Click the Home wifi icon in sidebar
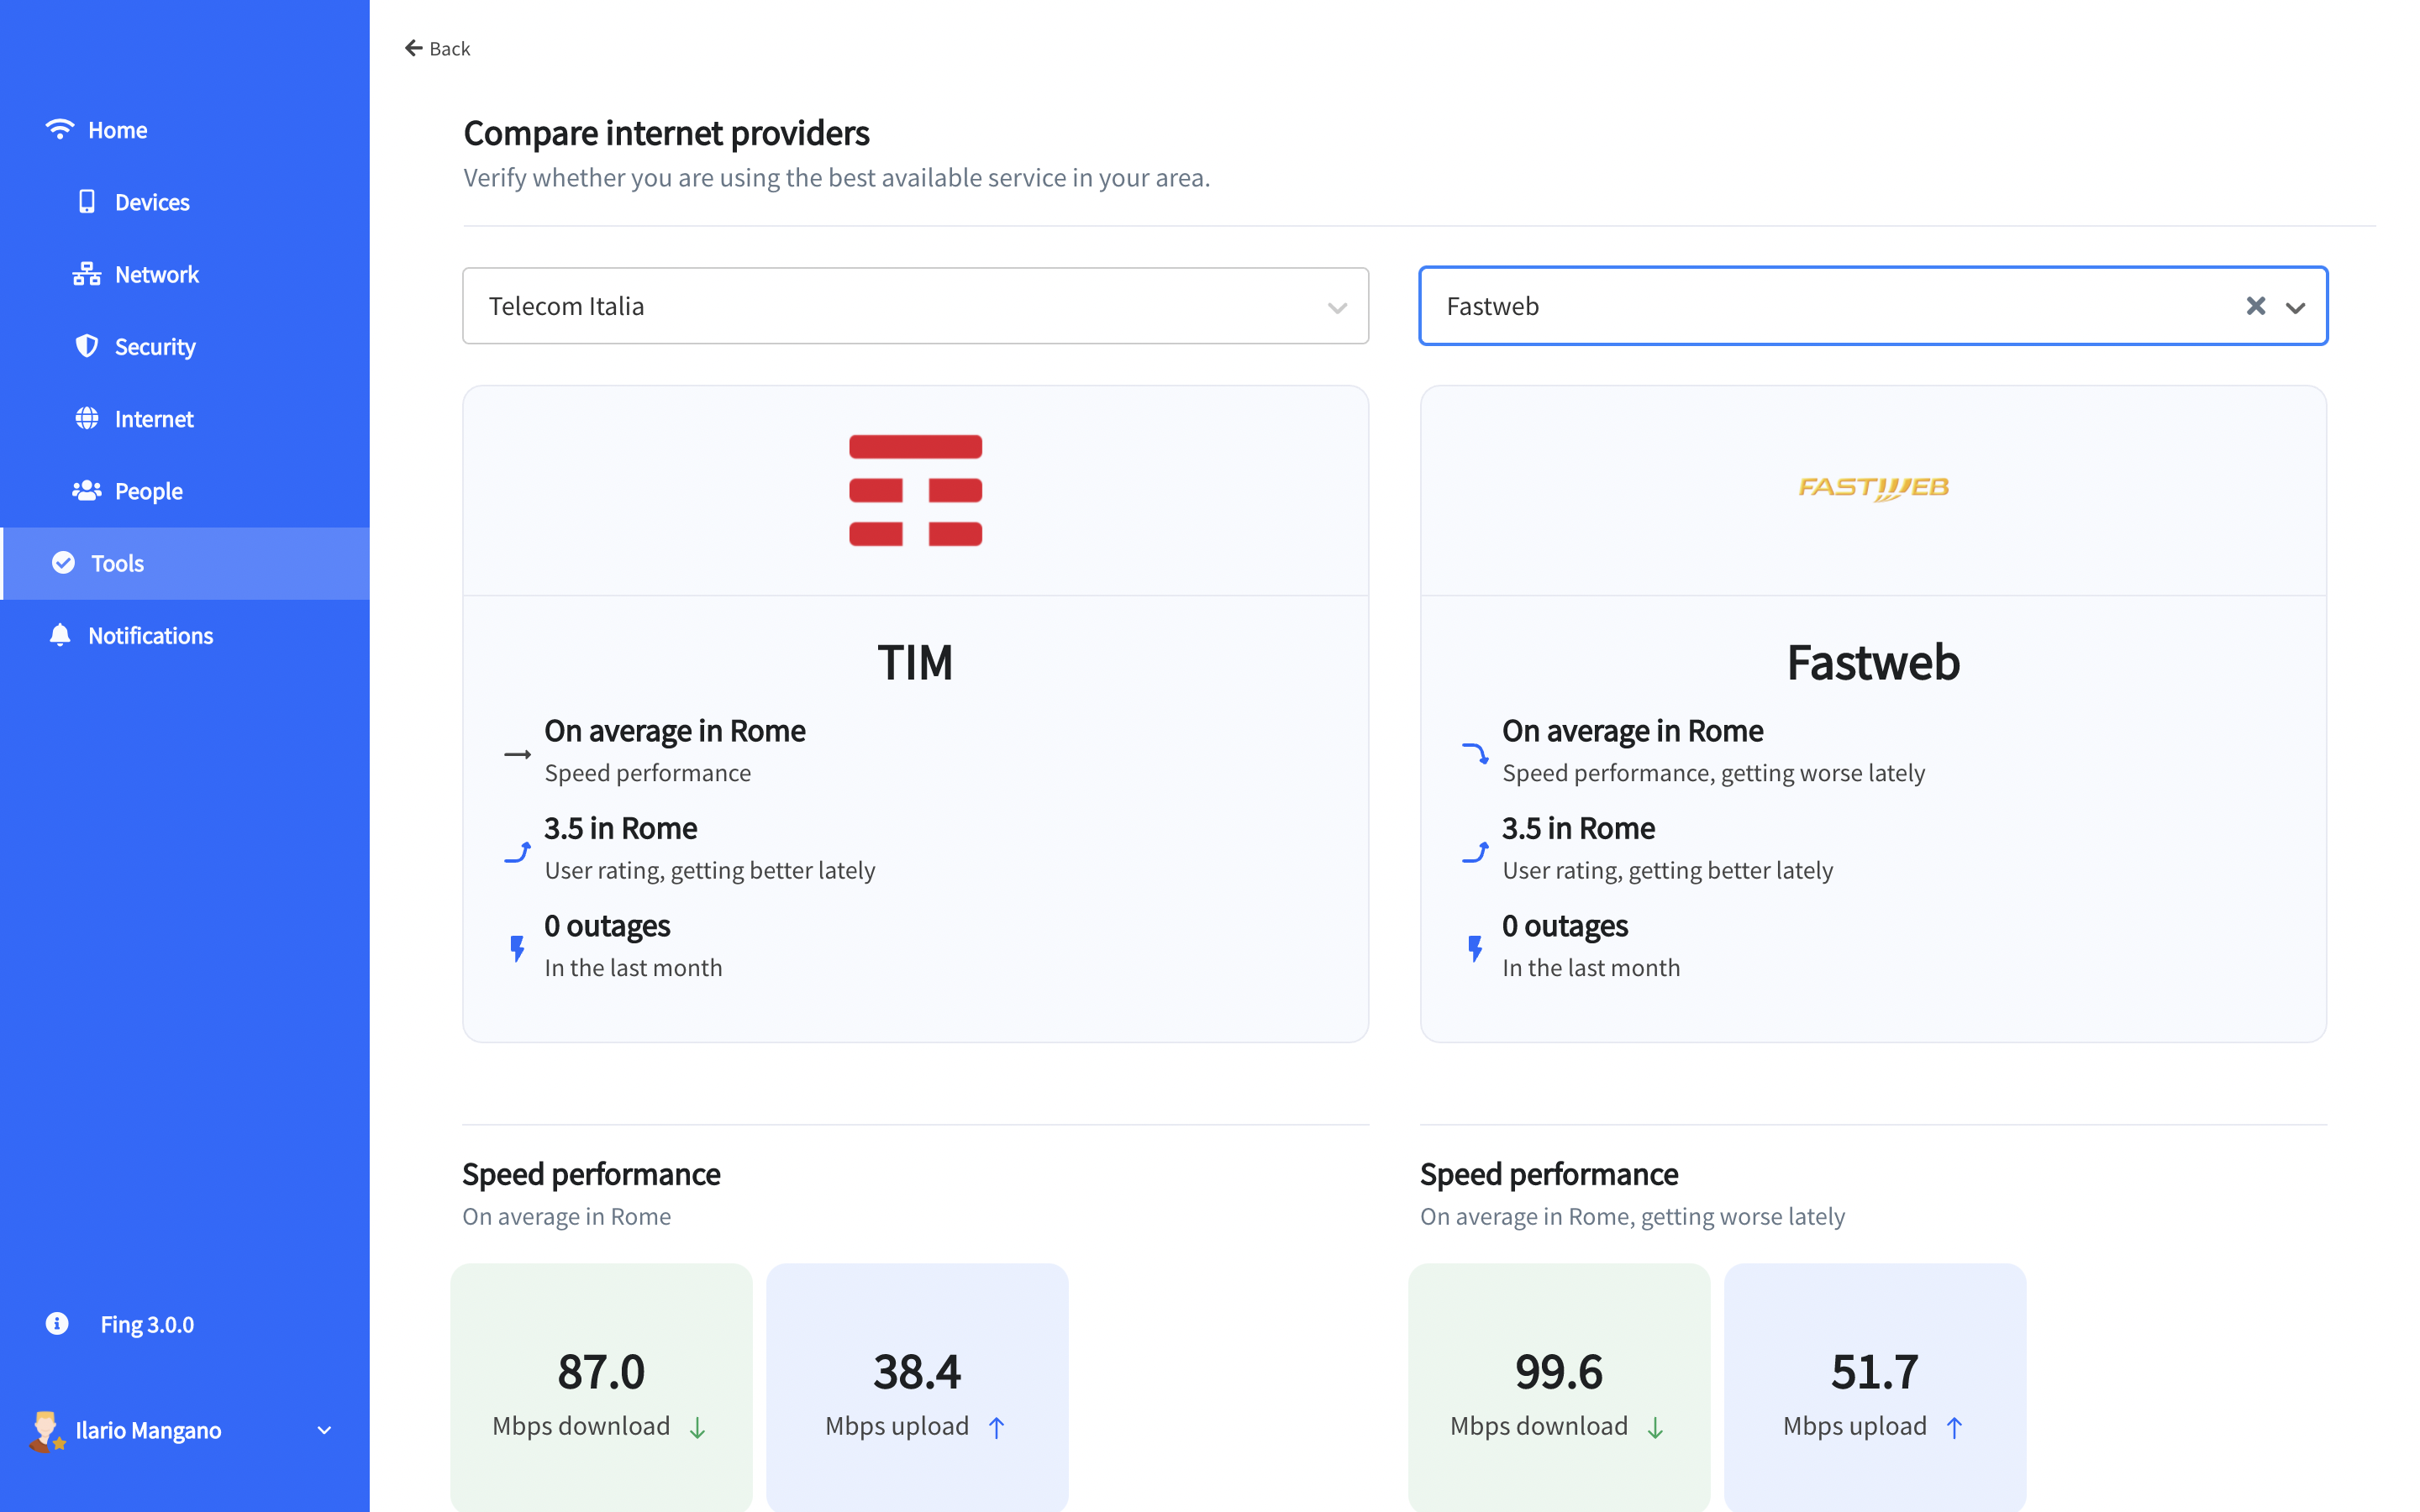This screenshot has width=2420, height=1512. pyautogui.click(x=60, y=129)
